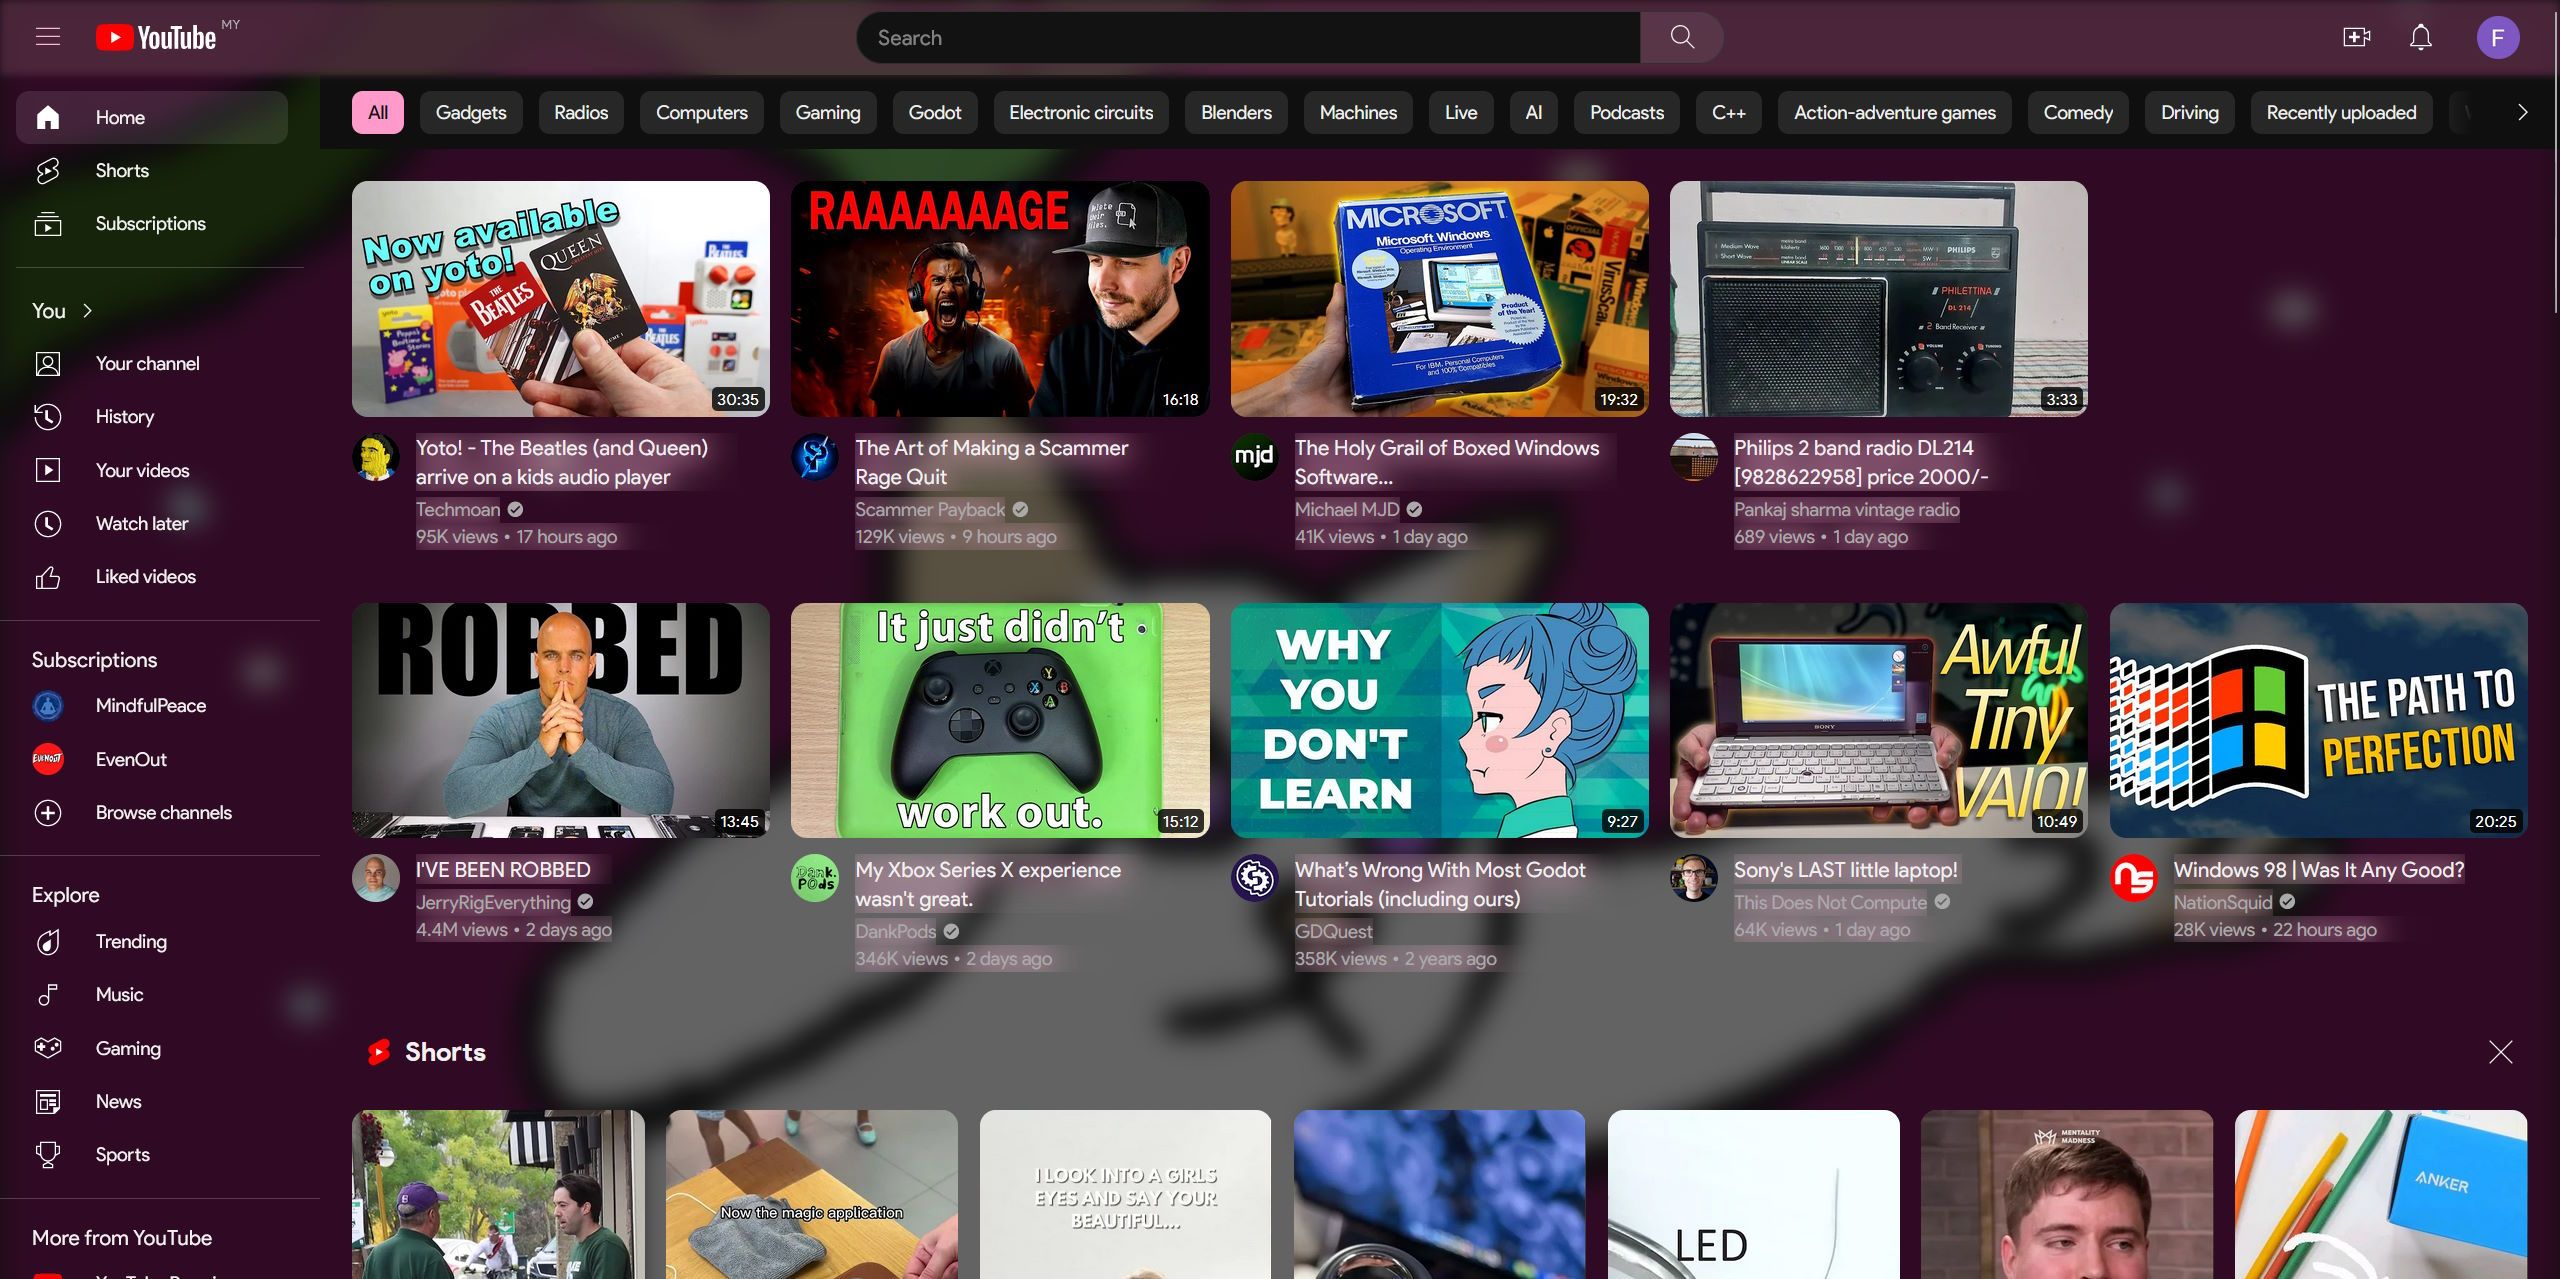Open the Yoto Beatles video thumbnail
The image size is (2560, 1279).
561,299
